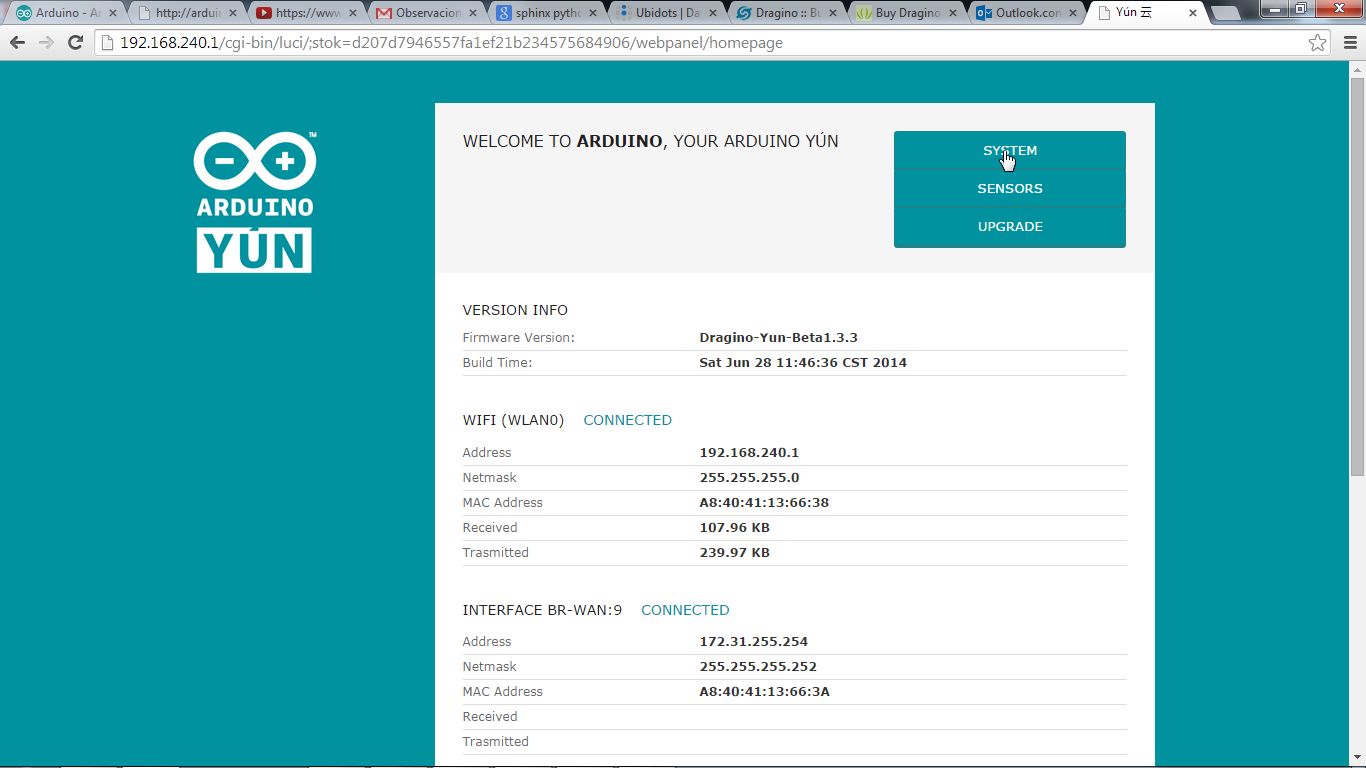Click the netmask 255.255.255.252
Screen dimensions: 1366x768
point(758,667)
